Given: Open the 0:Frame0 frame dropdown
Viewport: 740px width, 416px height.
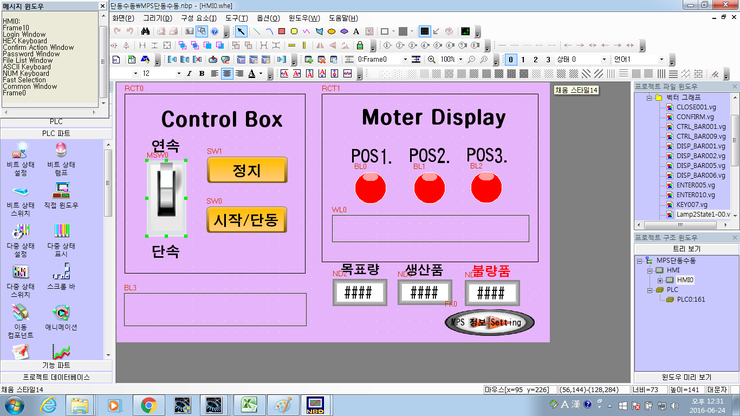Looking at the screenshot, I should [x=405, y=59].
